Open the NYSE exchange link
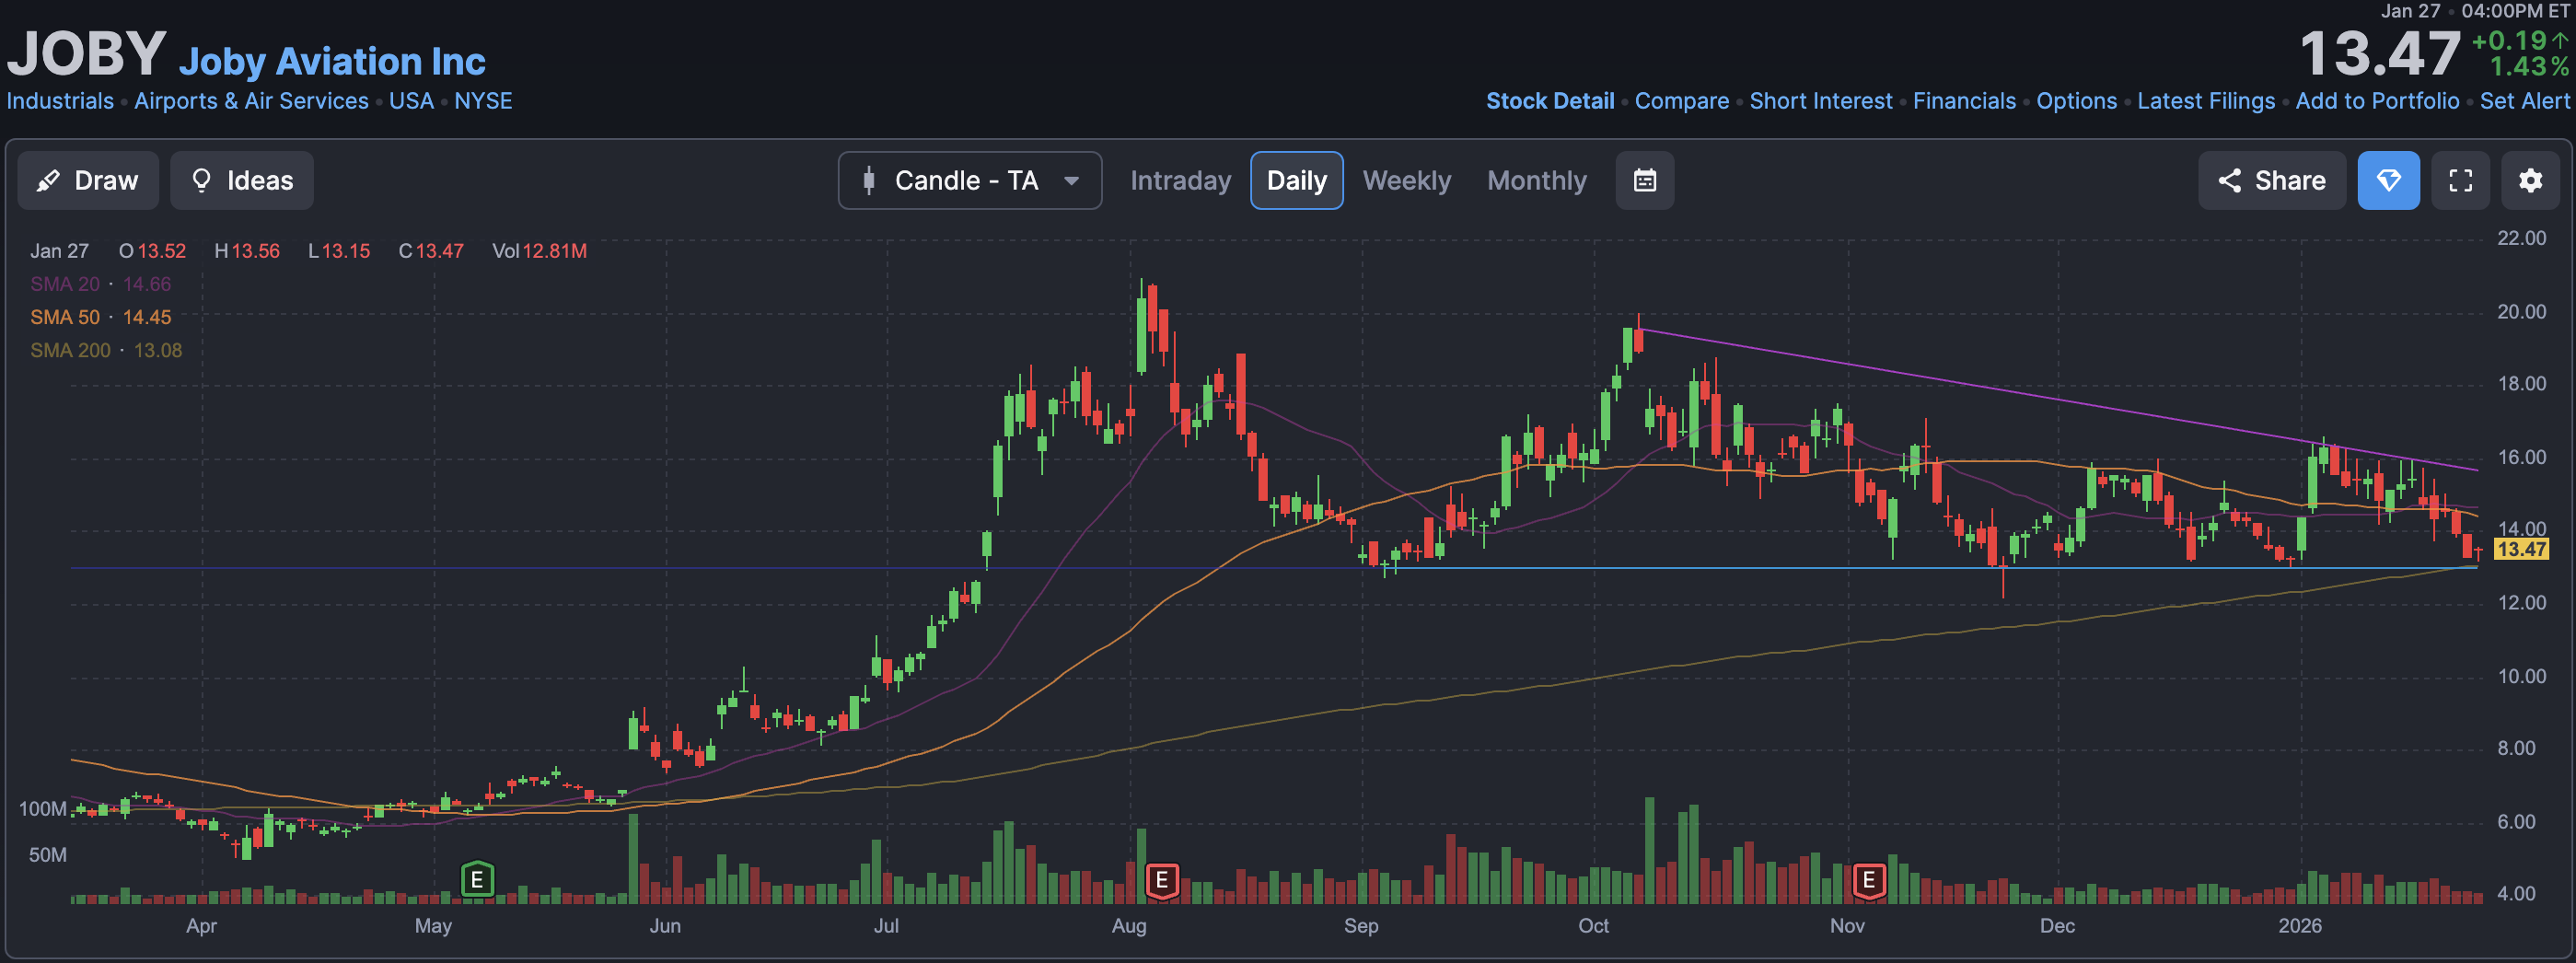This screenshot has width=2576, height=963. (x=483, y=101)
